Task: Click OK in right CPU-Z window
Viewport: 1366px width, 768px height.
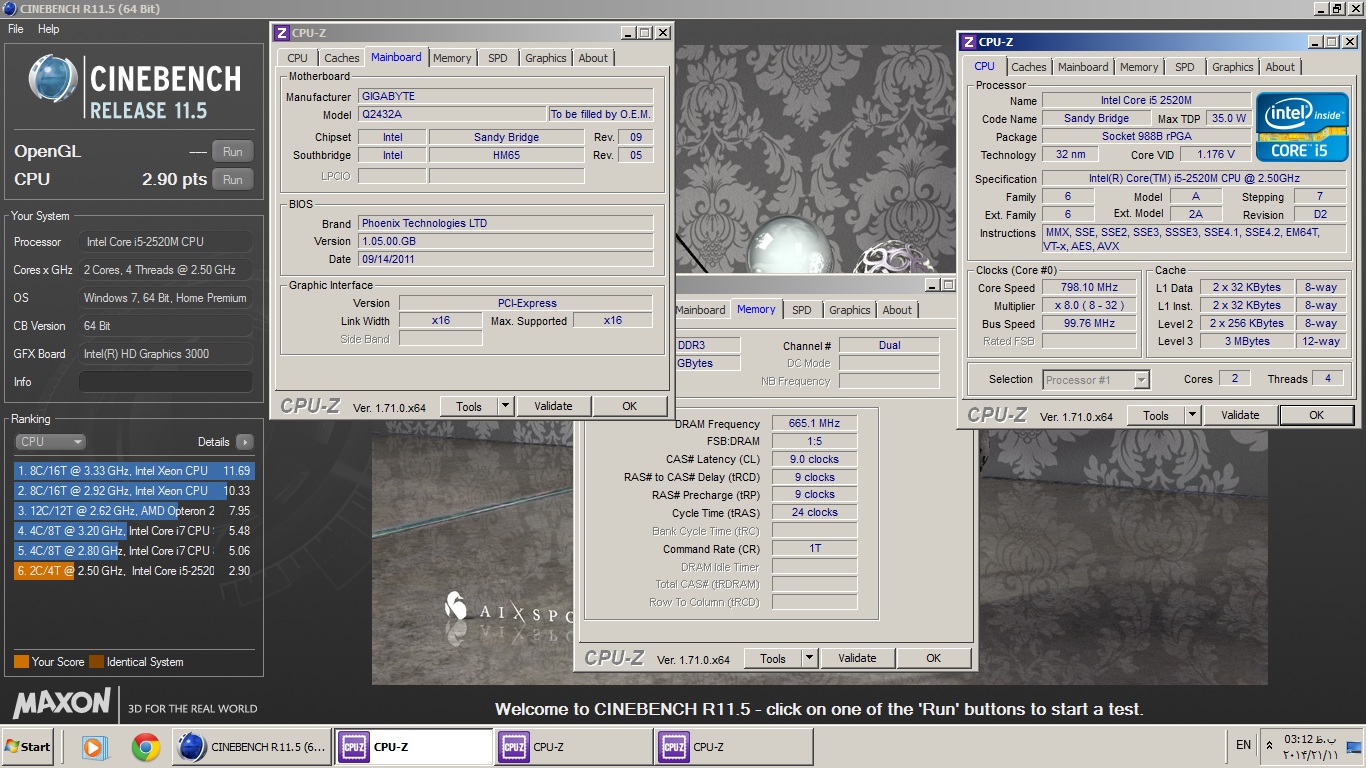Action: (x=1316, y=415)
